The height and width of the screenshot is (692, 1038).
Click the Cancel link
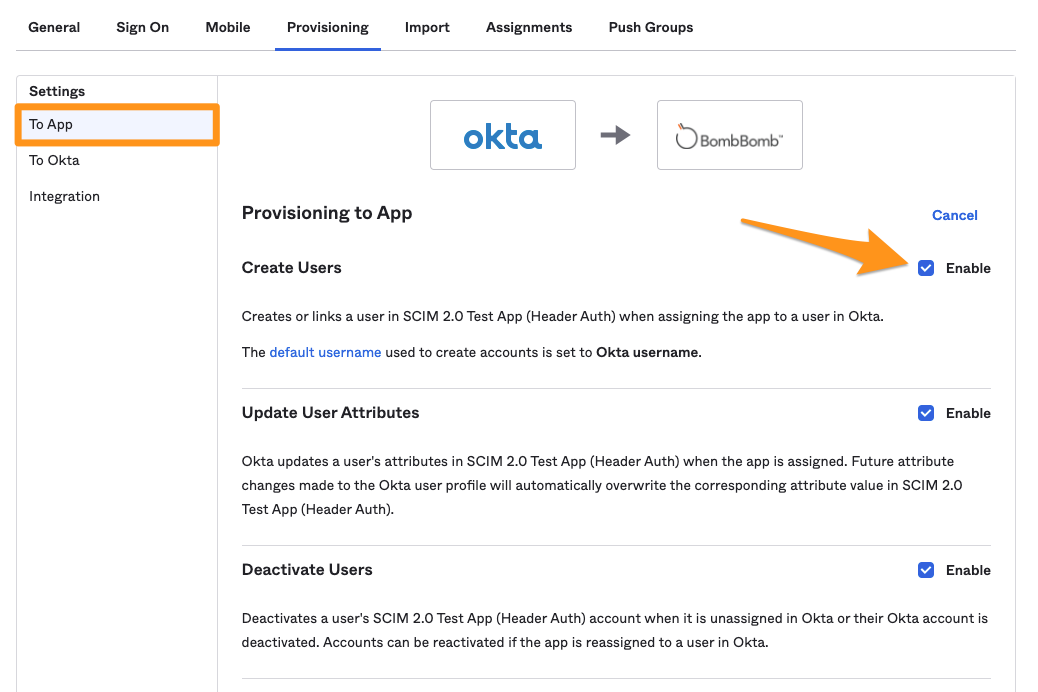954,215
